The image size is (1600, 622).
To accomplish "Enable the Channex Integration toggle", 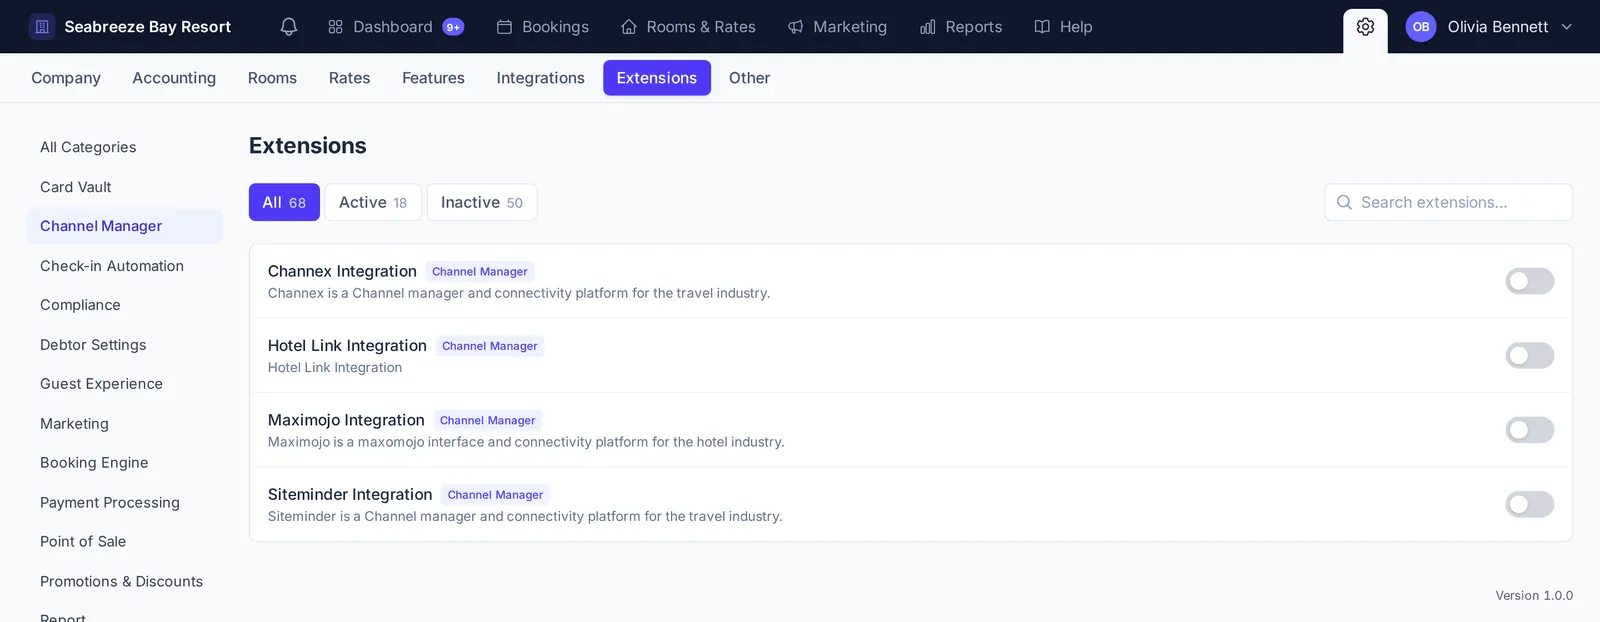I will click(1530, 281).
